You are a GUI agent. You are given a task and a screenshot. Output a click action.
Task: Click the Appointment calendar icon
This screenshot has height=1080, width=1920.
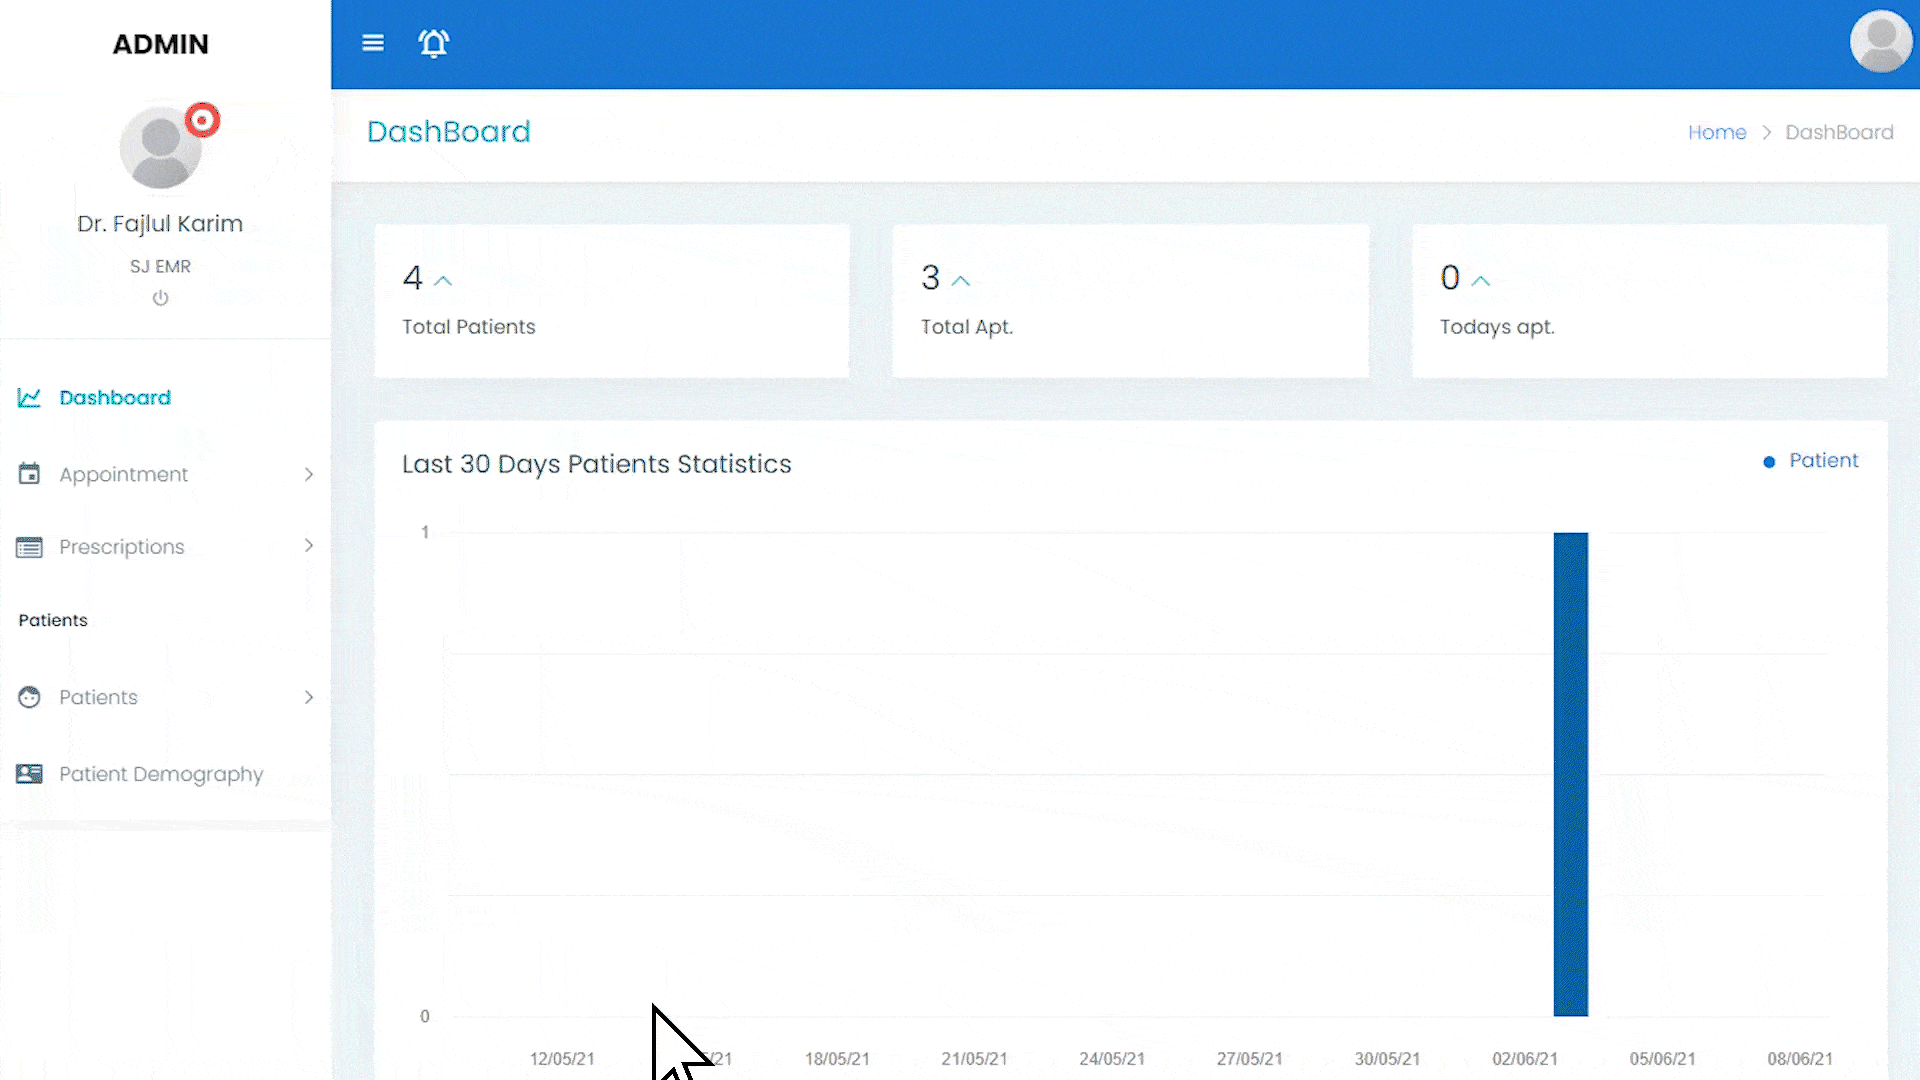coord(29,474)
